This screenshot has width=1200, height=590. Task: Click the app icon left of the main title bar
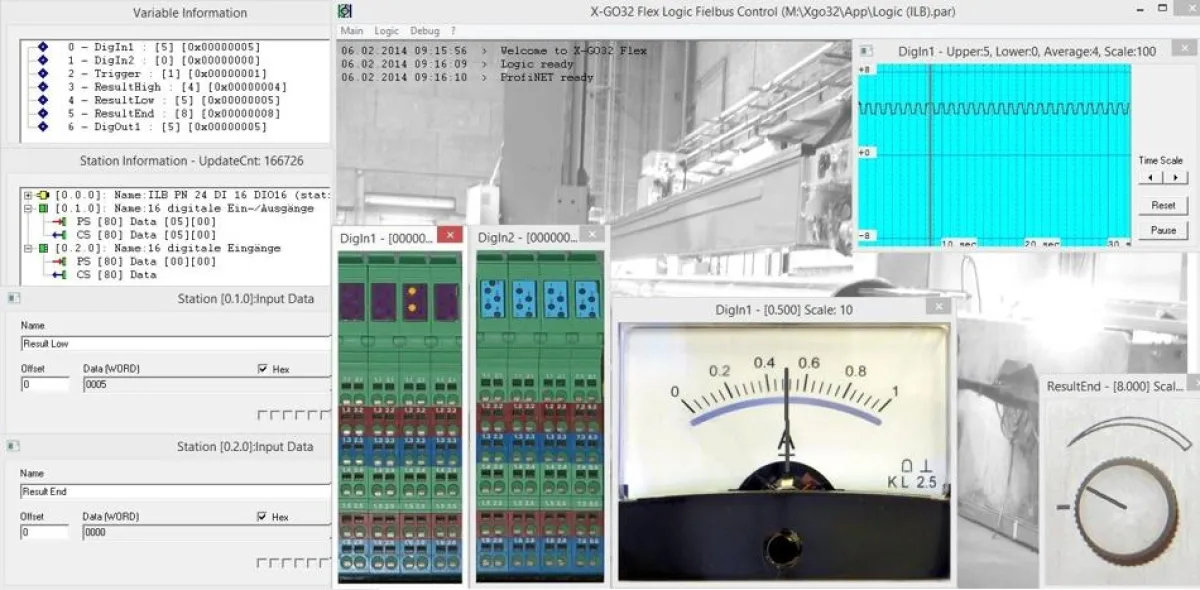tap(345, 11)
